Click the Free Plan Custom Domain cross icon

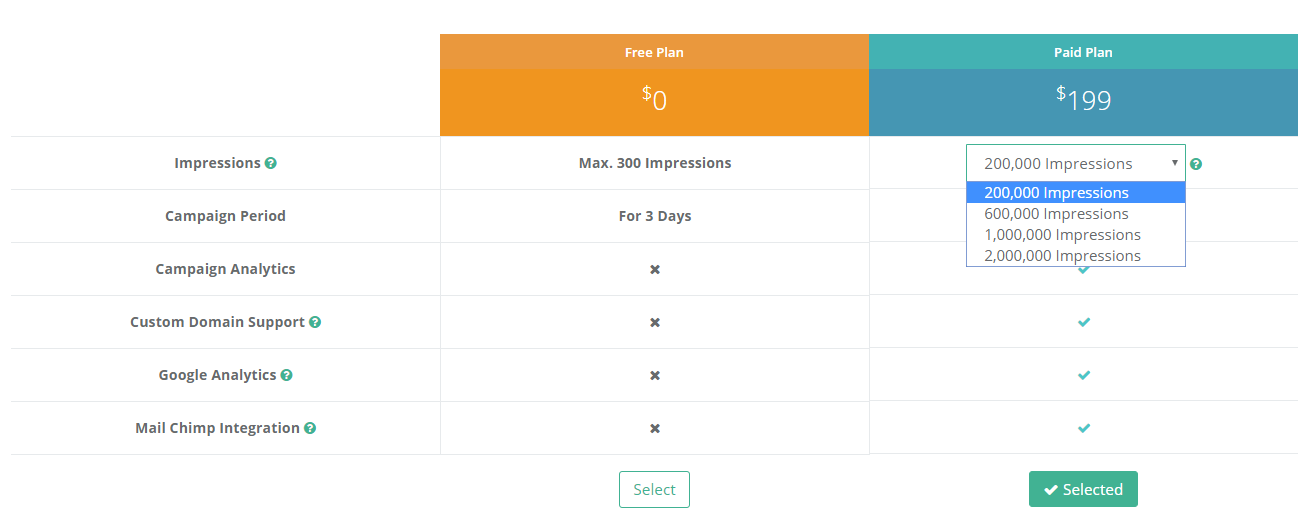(655, 322)
